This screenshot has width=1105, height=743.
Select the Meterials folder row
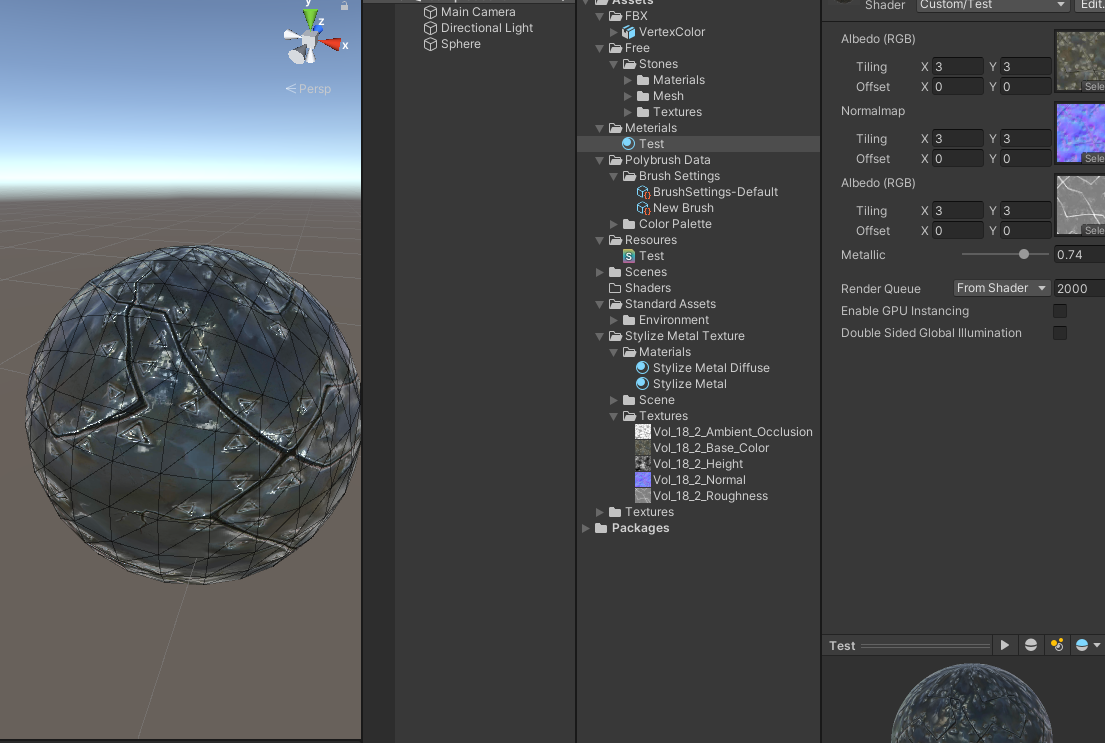pos(698,128)
